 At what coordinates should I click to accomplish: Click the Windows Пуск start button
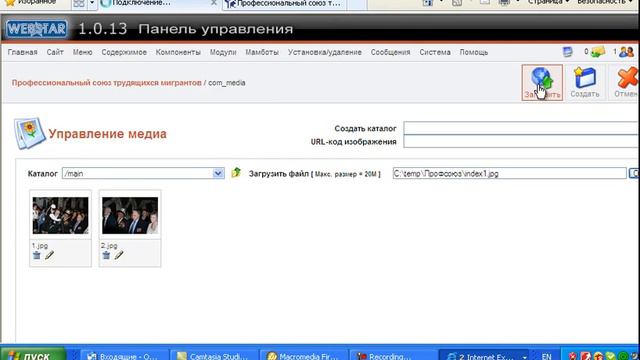(x=33, y=354)
